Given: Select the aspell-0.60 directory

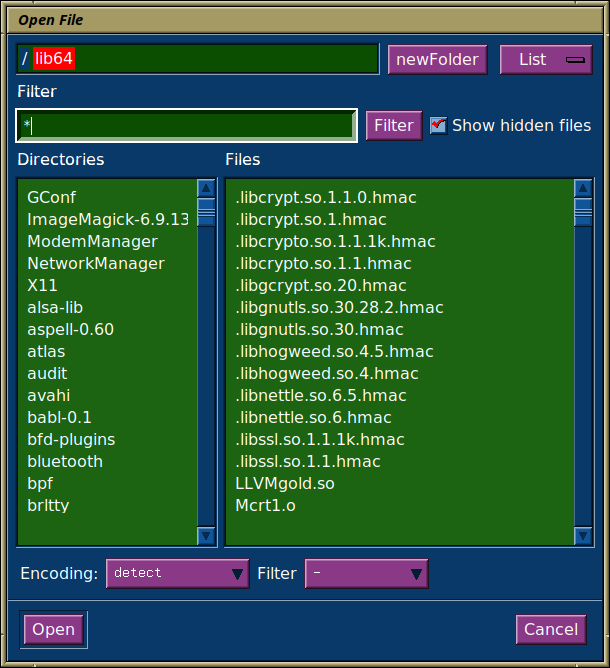Looking at the screenshot, I should [x=107, y=329].
